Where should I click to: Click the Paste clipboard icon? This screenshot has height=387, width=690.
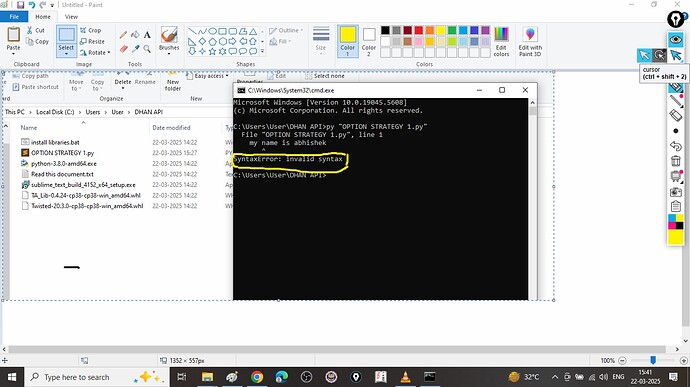click(x=13, y=34)
